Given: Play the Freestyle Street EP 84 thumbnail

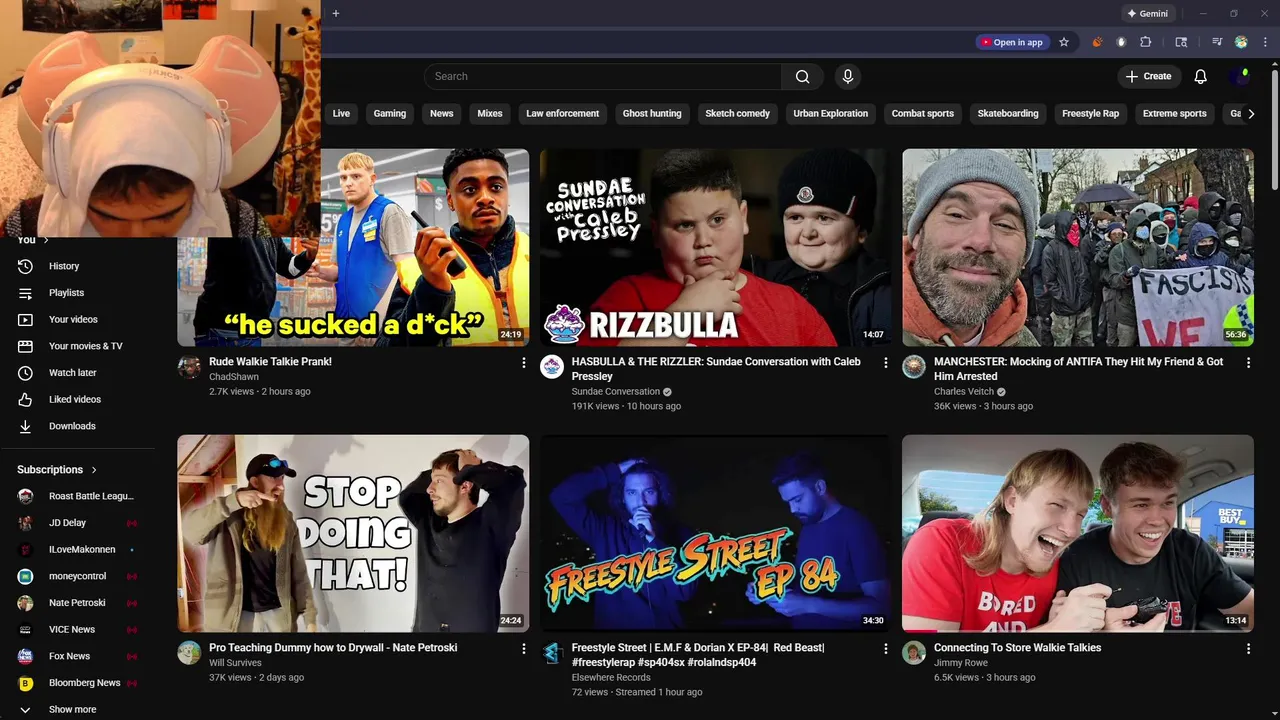Looking at the screenshot, I should pyautogui.click(x=714, y=533).
